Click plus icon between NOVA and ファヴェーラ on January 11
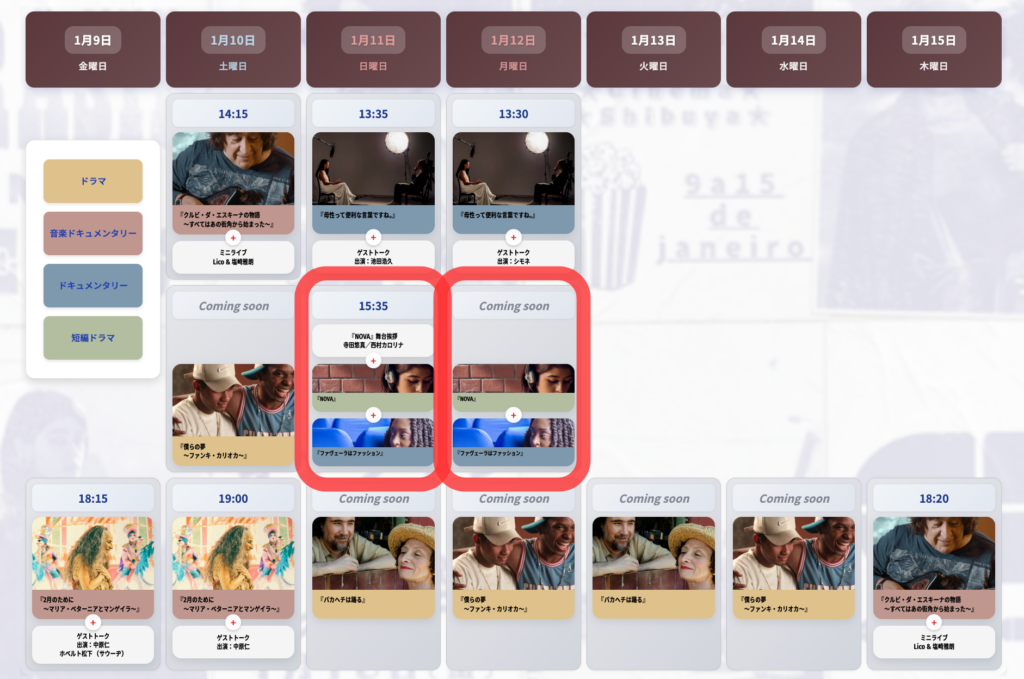 pyautogui.click(x=373, y=415)
